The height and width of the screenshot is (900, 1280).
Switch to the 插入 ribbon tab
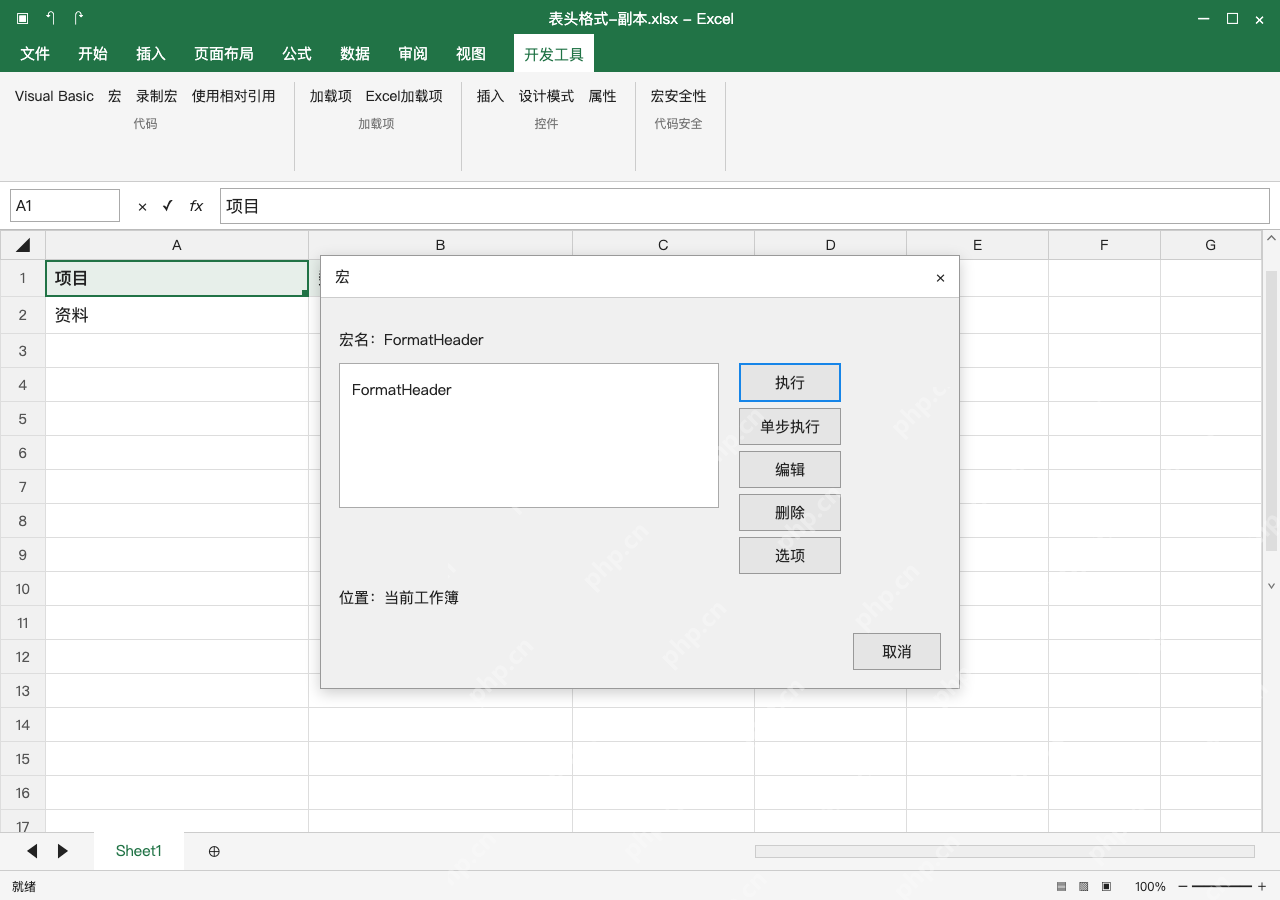pos(151,54)
